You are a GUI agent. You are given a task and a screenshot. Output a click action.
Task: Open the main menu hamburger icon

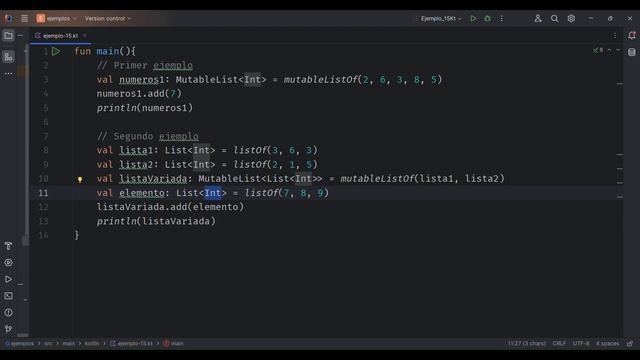(24, 18)
